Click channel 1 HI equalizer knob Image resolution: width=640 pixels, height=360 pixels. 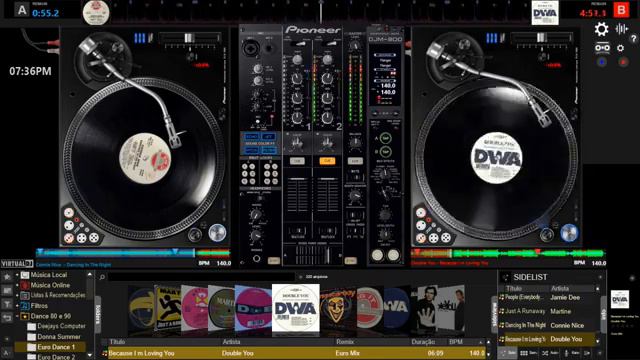pos(297,78)
